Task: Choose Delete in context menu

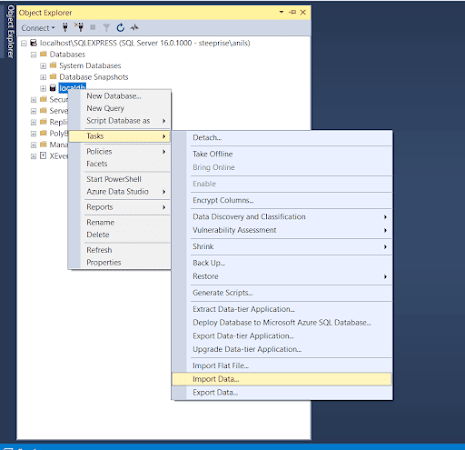Action: click(120, 235)
